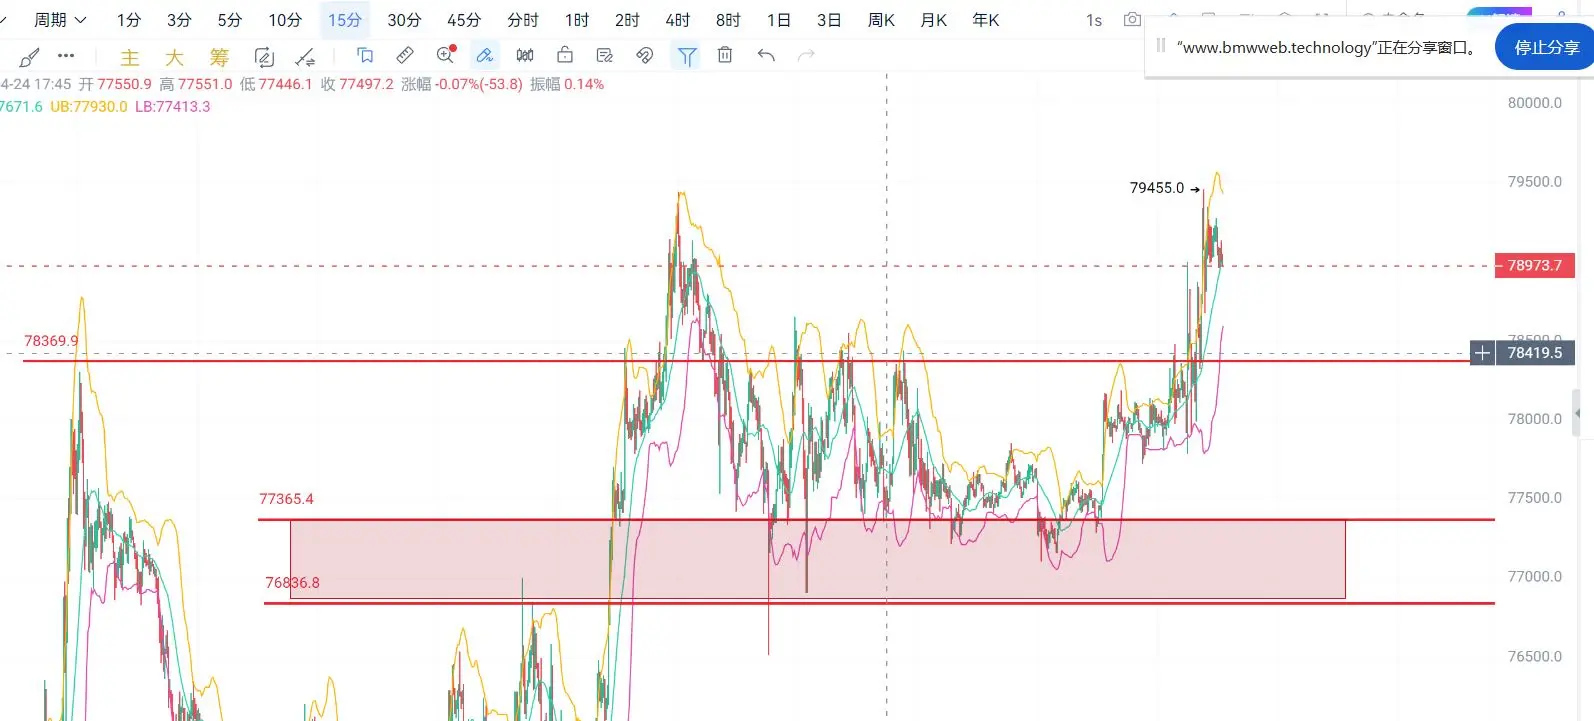Undo the last drawing action
Screen dimensions: 1594x721
click(x=766, y=56)
